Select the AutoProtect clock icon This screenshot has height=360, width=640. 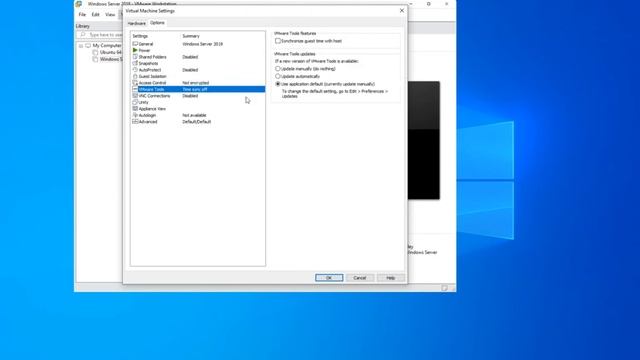tap(135, 70)
